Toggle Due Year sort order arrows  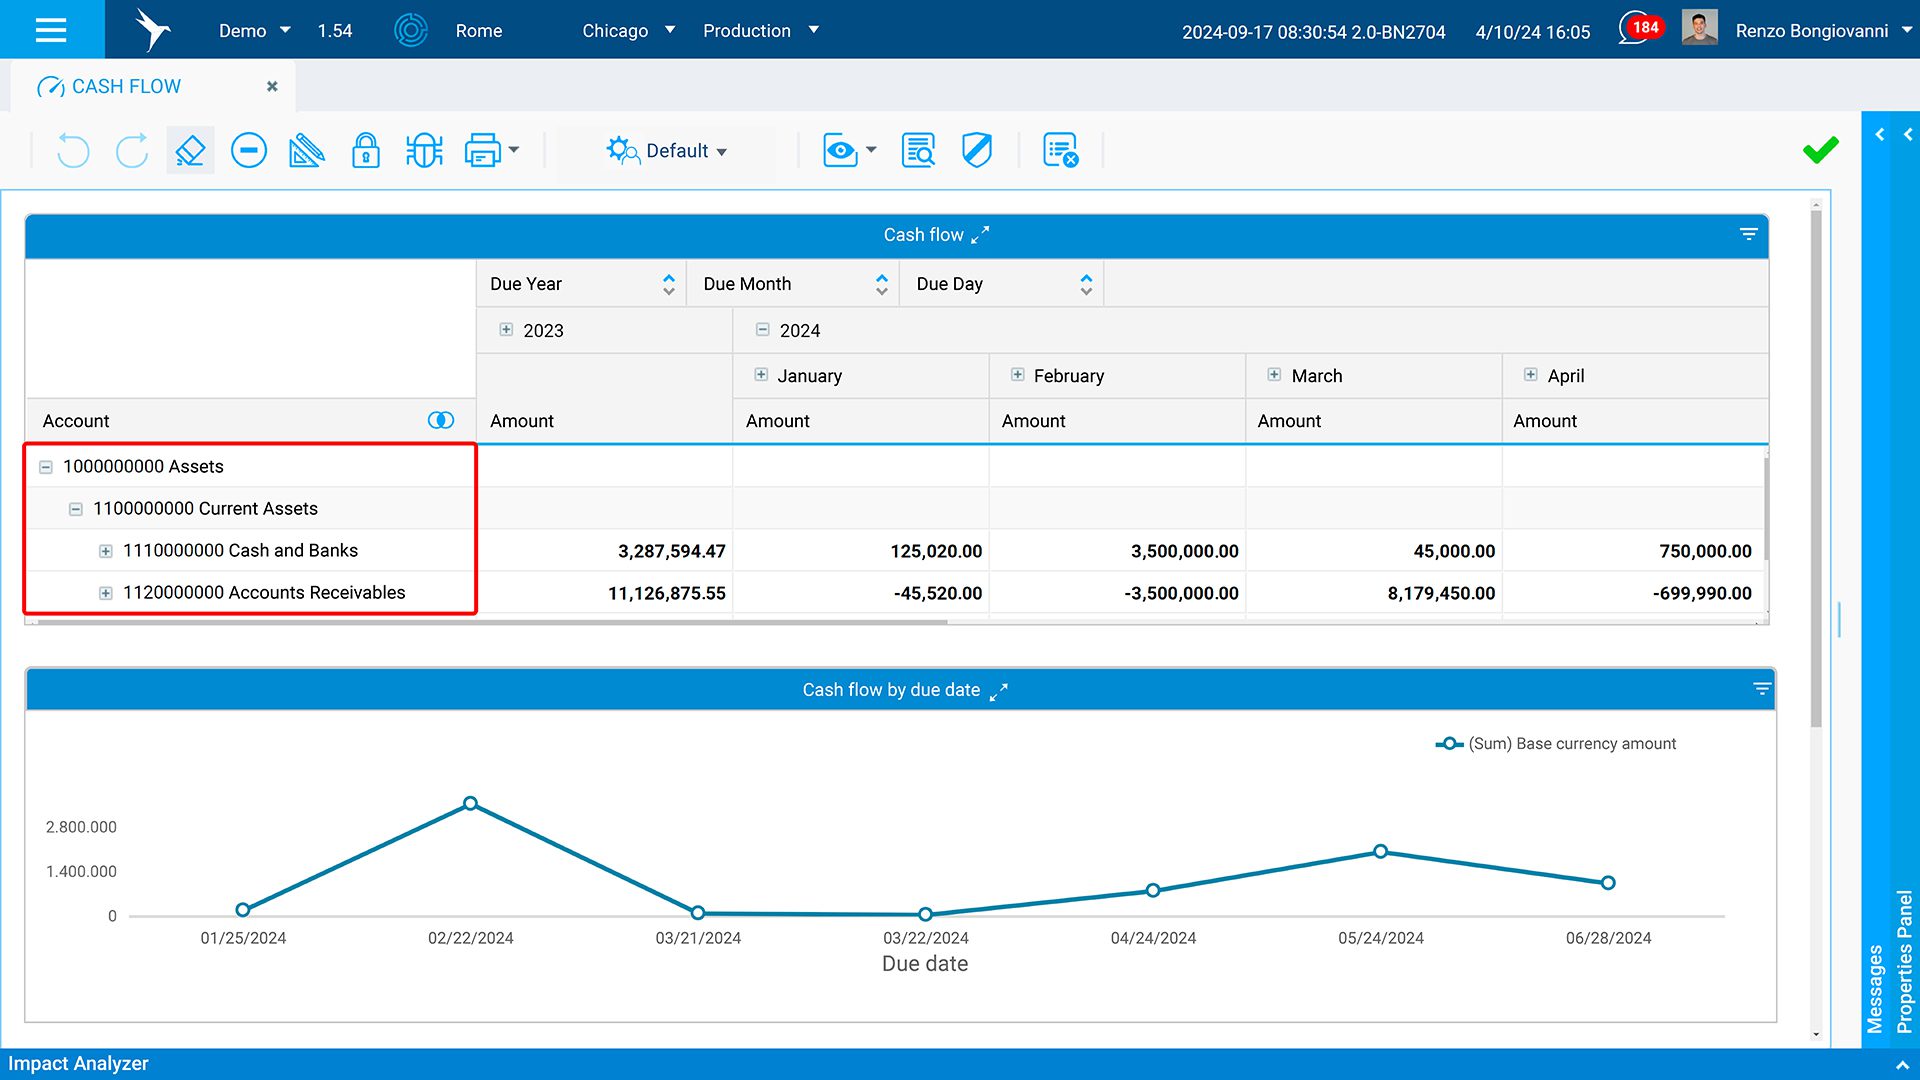tap(668, 284)
